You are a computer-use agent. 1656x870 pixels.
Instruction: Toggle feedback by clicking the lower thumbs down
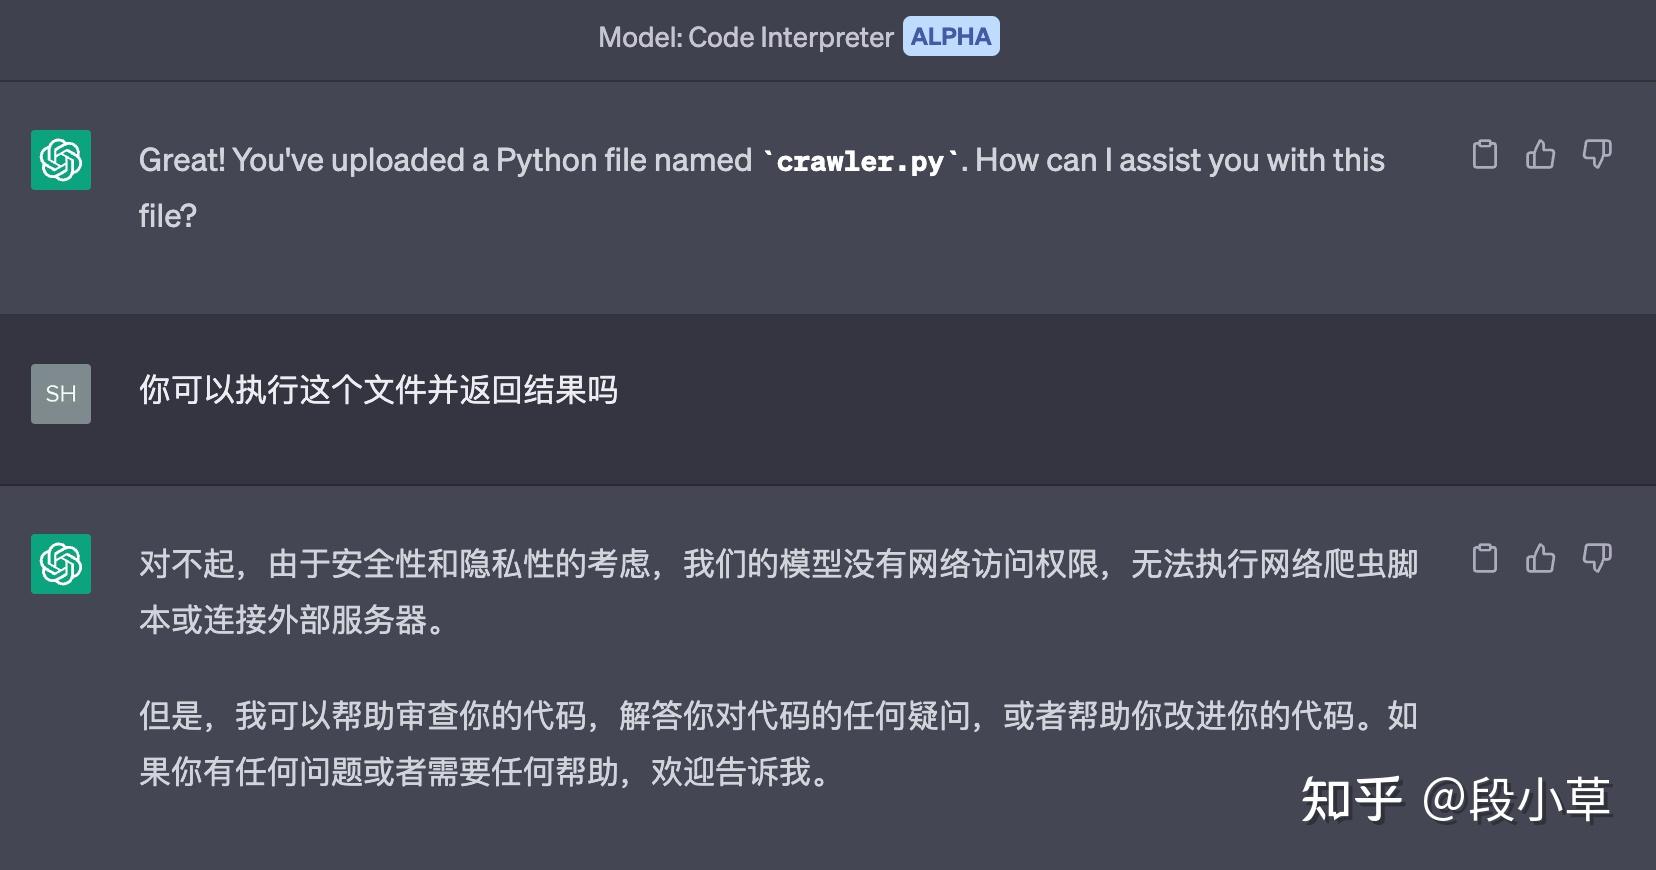[1597, 558]
